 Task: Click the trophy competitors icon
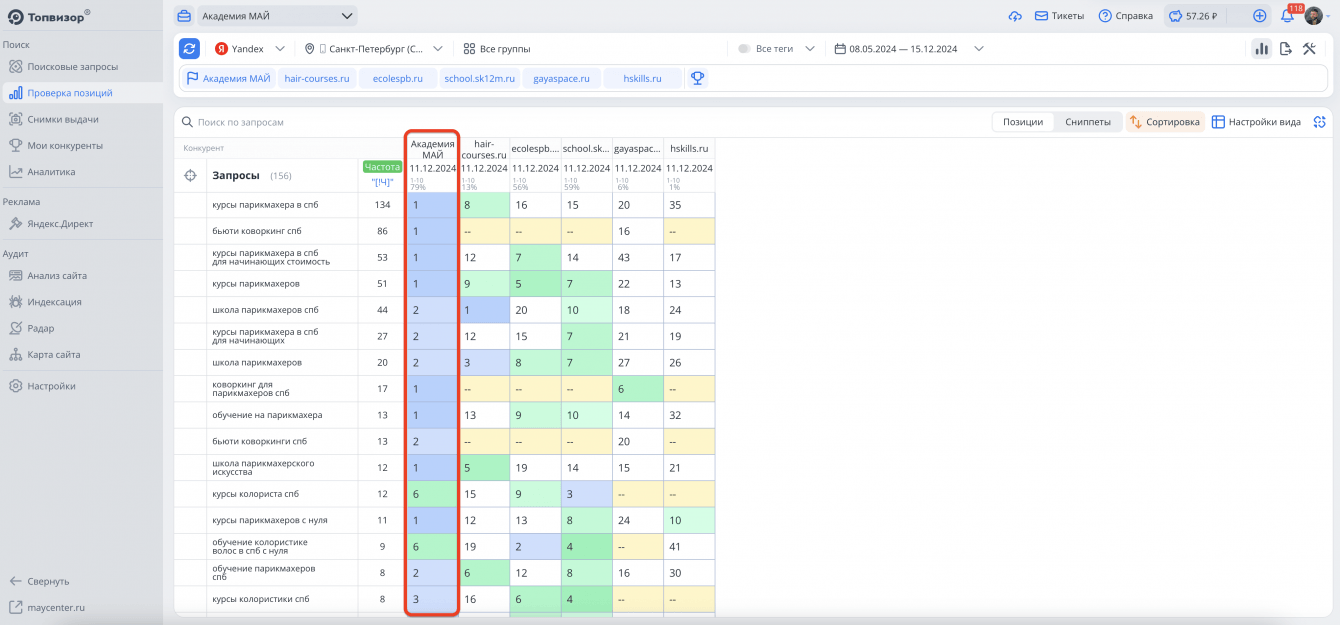[697, 78]
